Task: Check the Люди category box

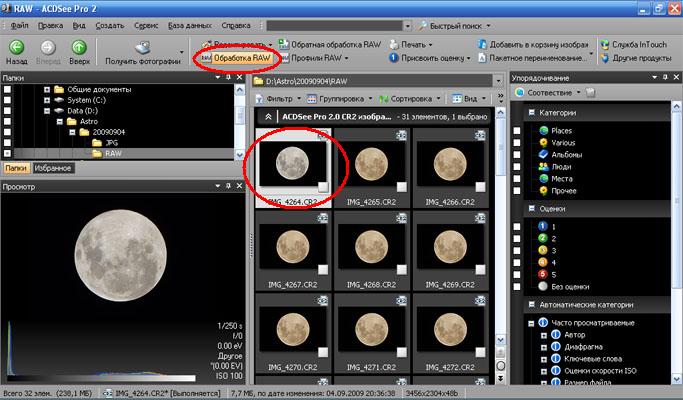Action: point(517,167)
